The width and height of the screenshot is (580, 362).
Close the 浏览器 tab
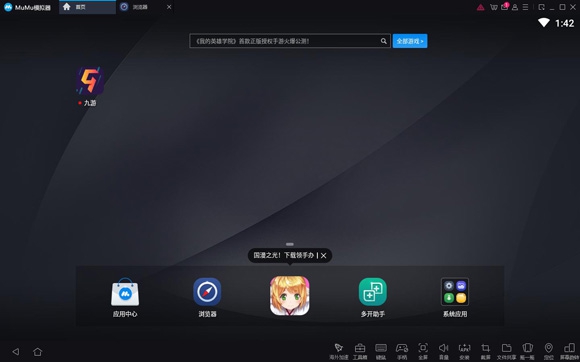(x=169, y=7)
